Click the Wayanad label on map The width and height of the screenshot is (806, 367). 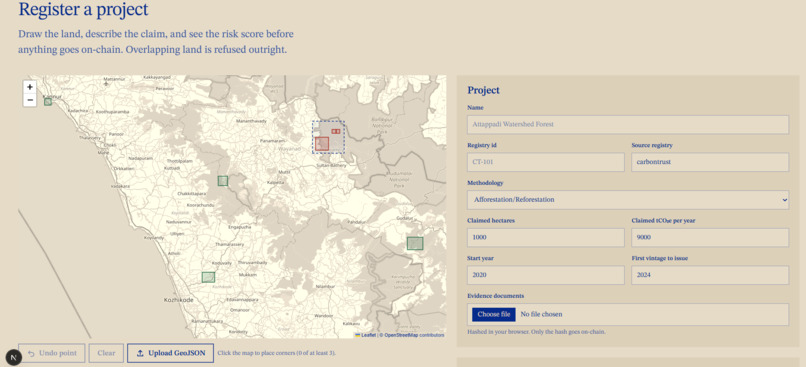click(x=290, y=149)
